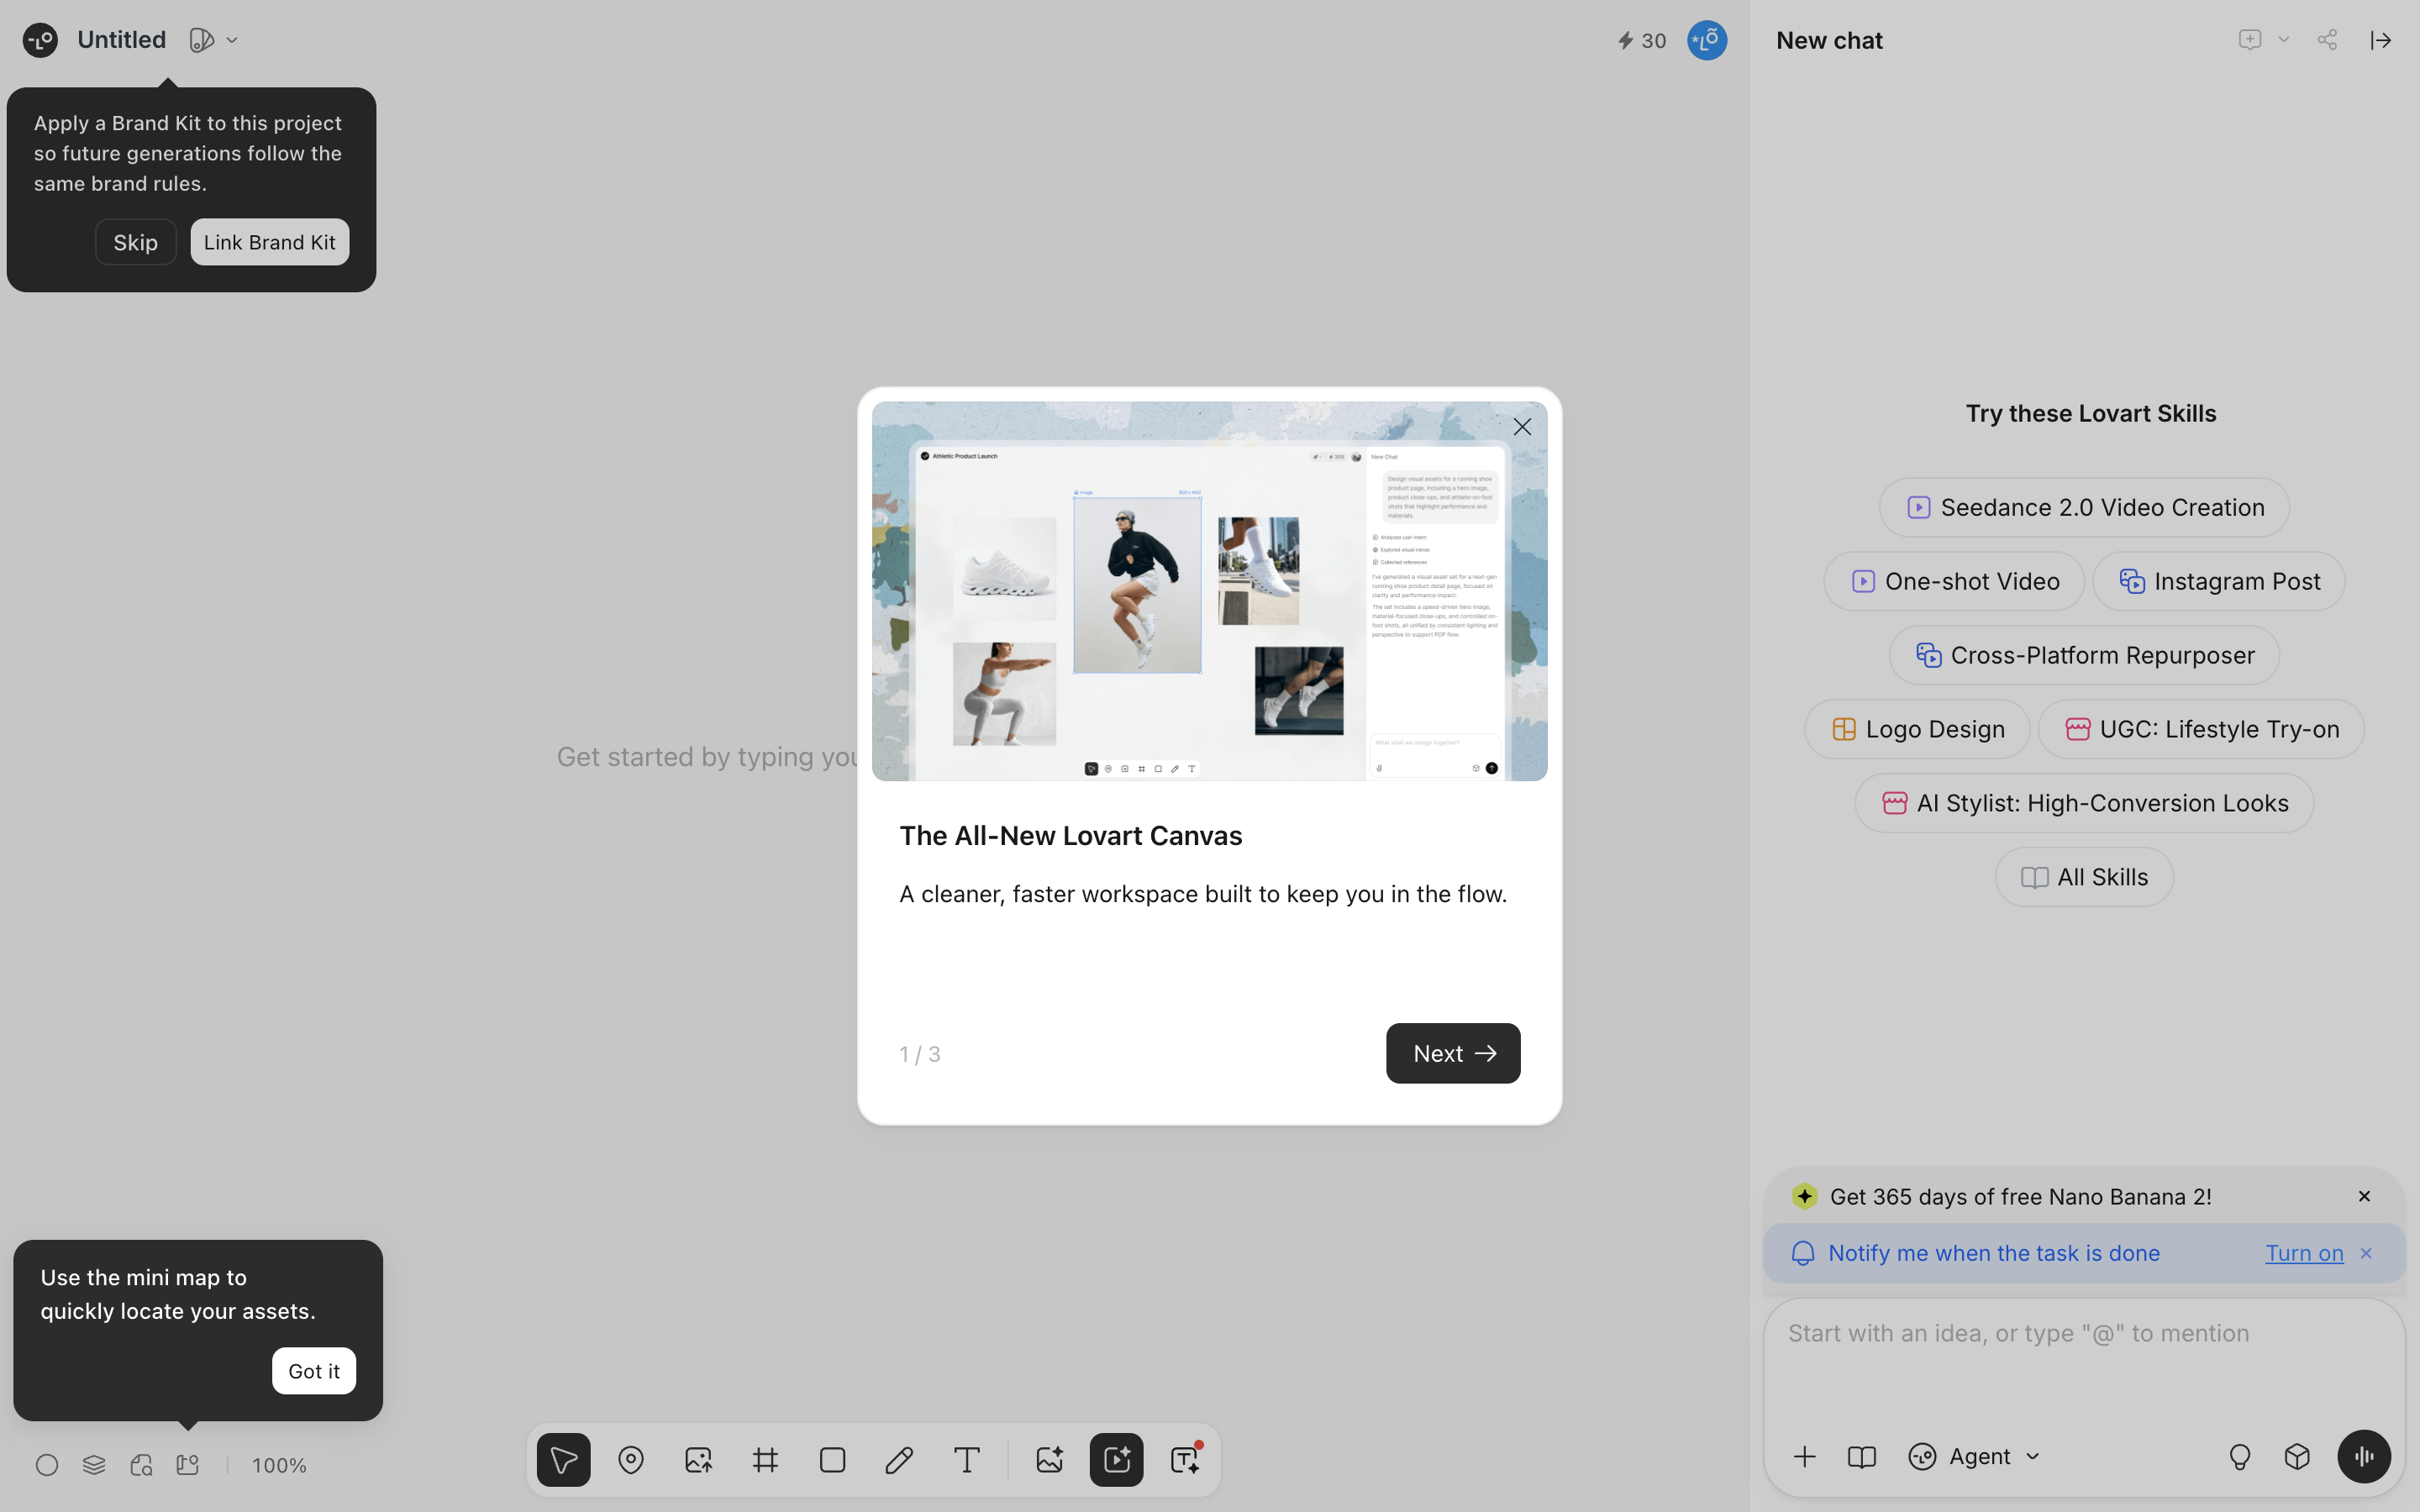This screenshot has width=2420, height=1512.
Task: Click the share icon in chat header
Action: (x=2327, y=40)
